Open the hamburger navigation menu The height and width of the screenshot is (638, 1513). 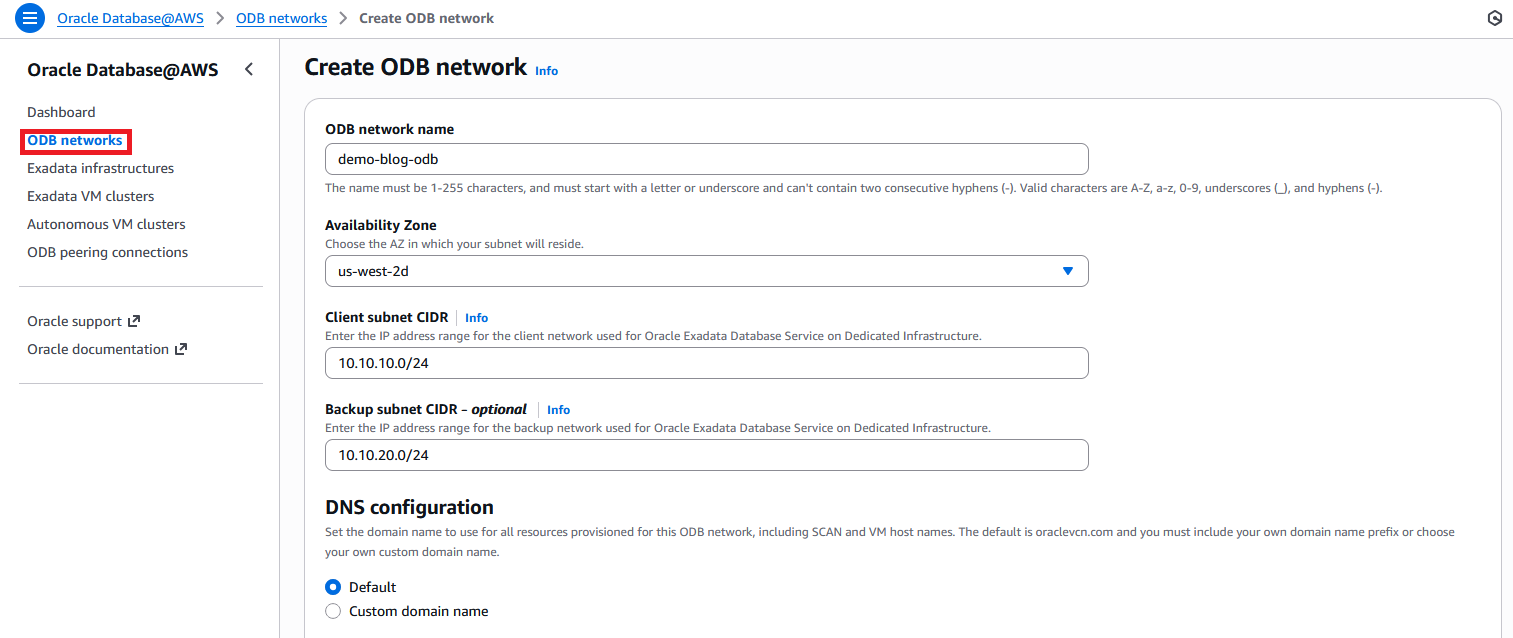pos(30,18)
